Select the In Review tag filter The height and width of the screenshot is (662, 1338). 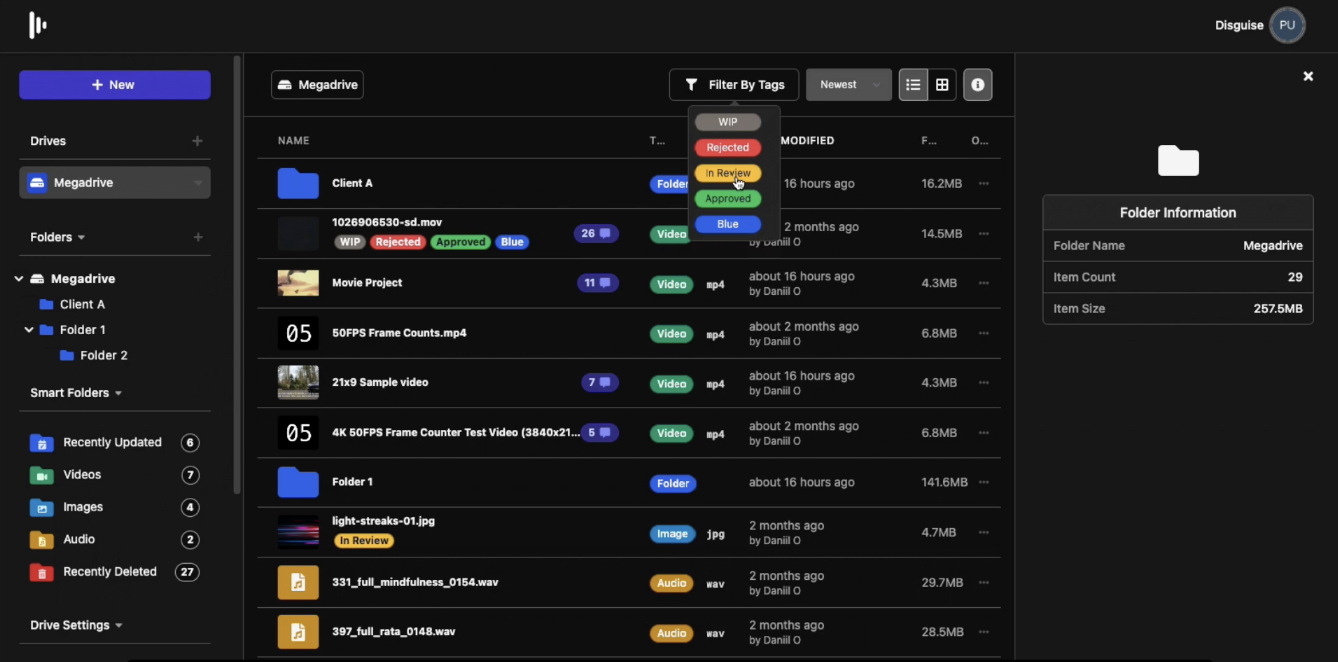(727, 174)
